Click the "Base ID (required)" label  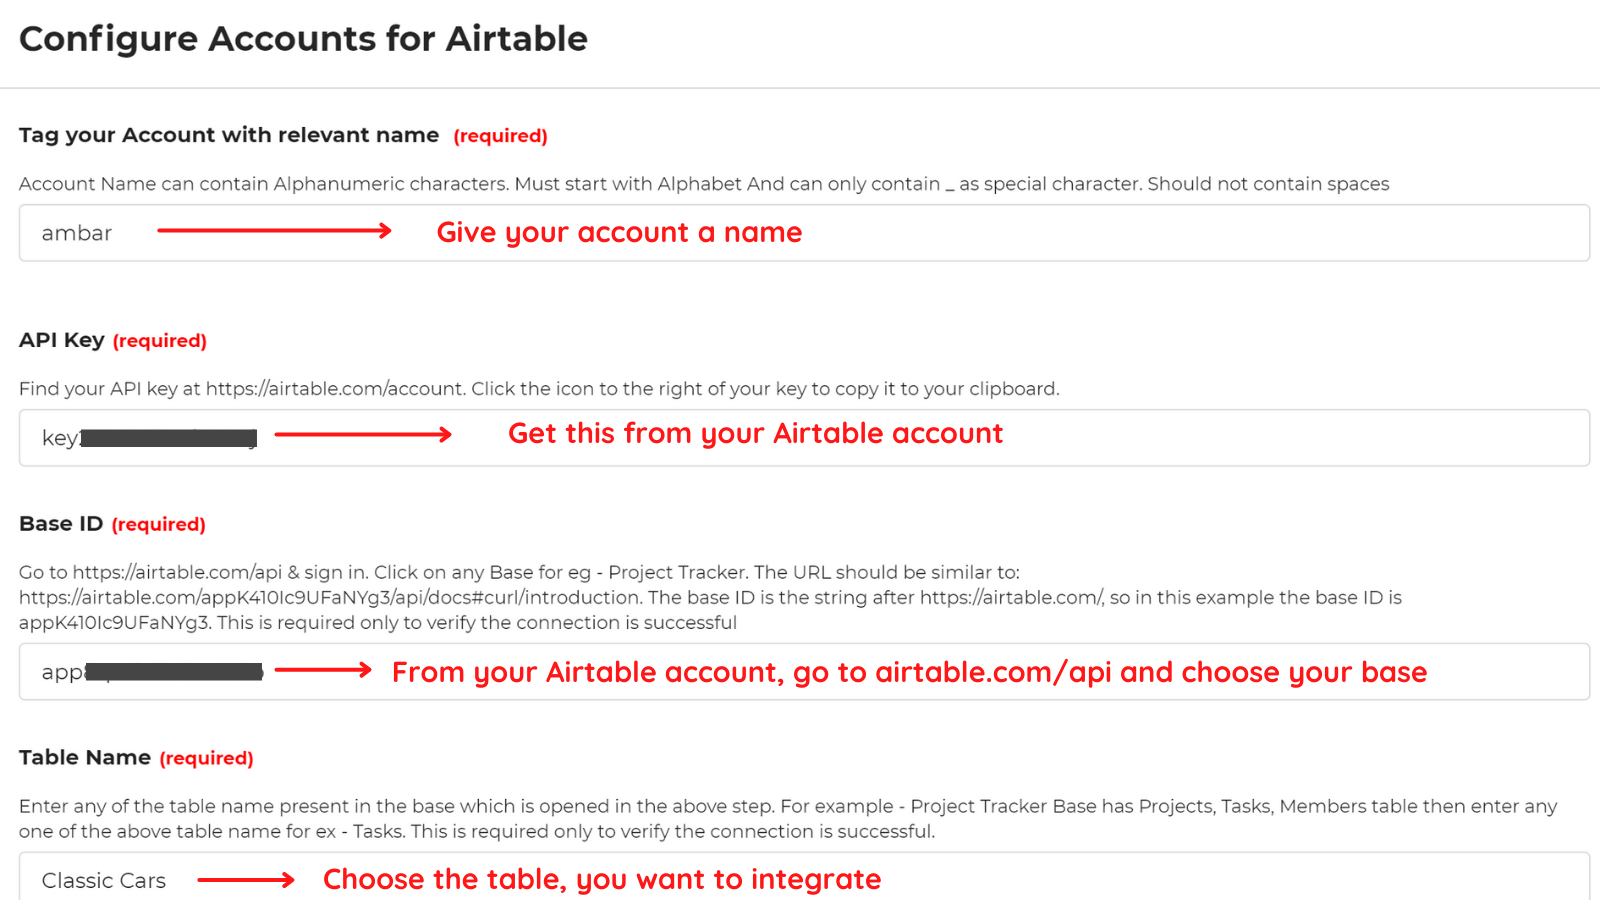point(112,523)
